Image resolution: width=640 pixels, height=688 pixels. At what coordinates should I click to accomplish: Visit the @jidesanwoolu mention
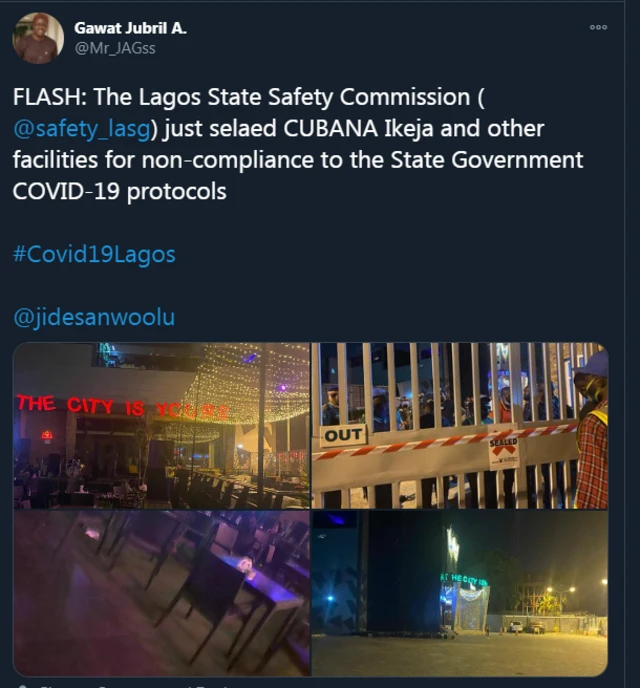[x=94, y=317]
